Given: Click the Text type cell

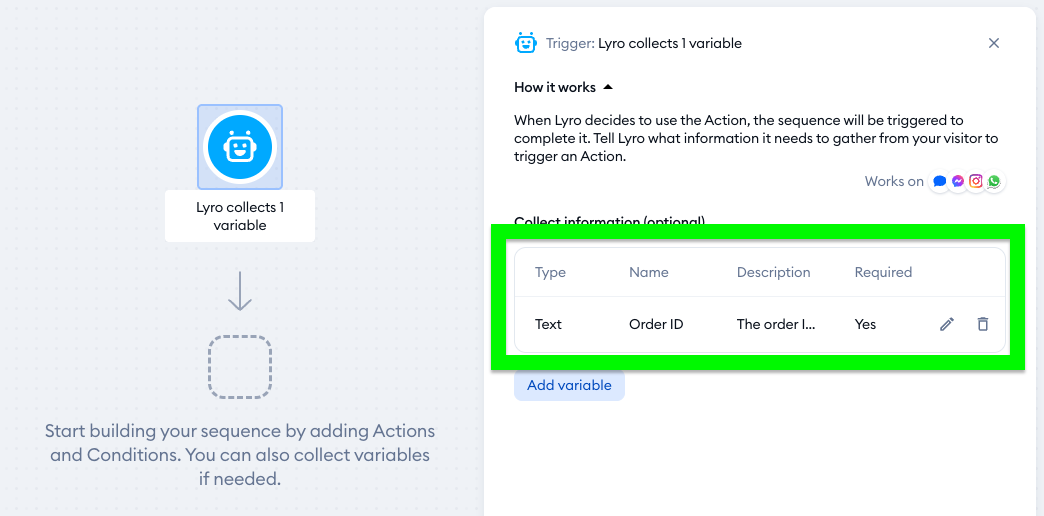Looking at the screenshot, I should [549, 324].
